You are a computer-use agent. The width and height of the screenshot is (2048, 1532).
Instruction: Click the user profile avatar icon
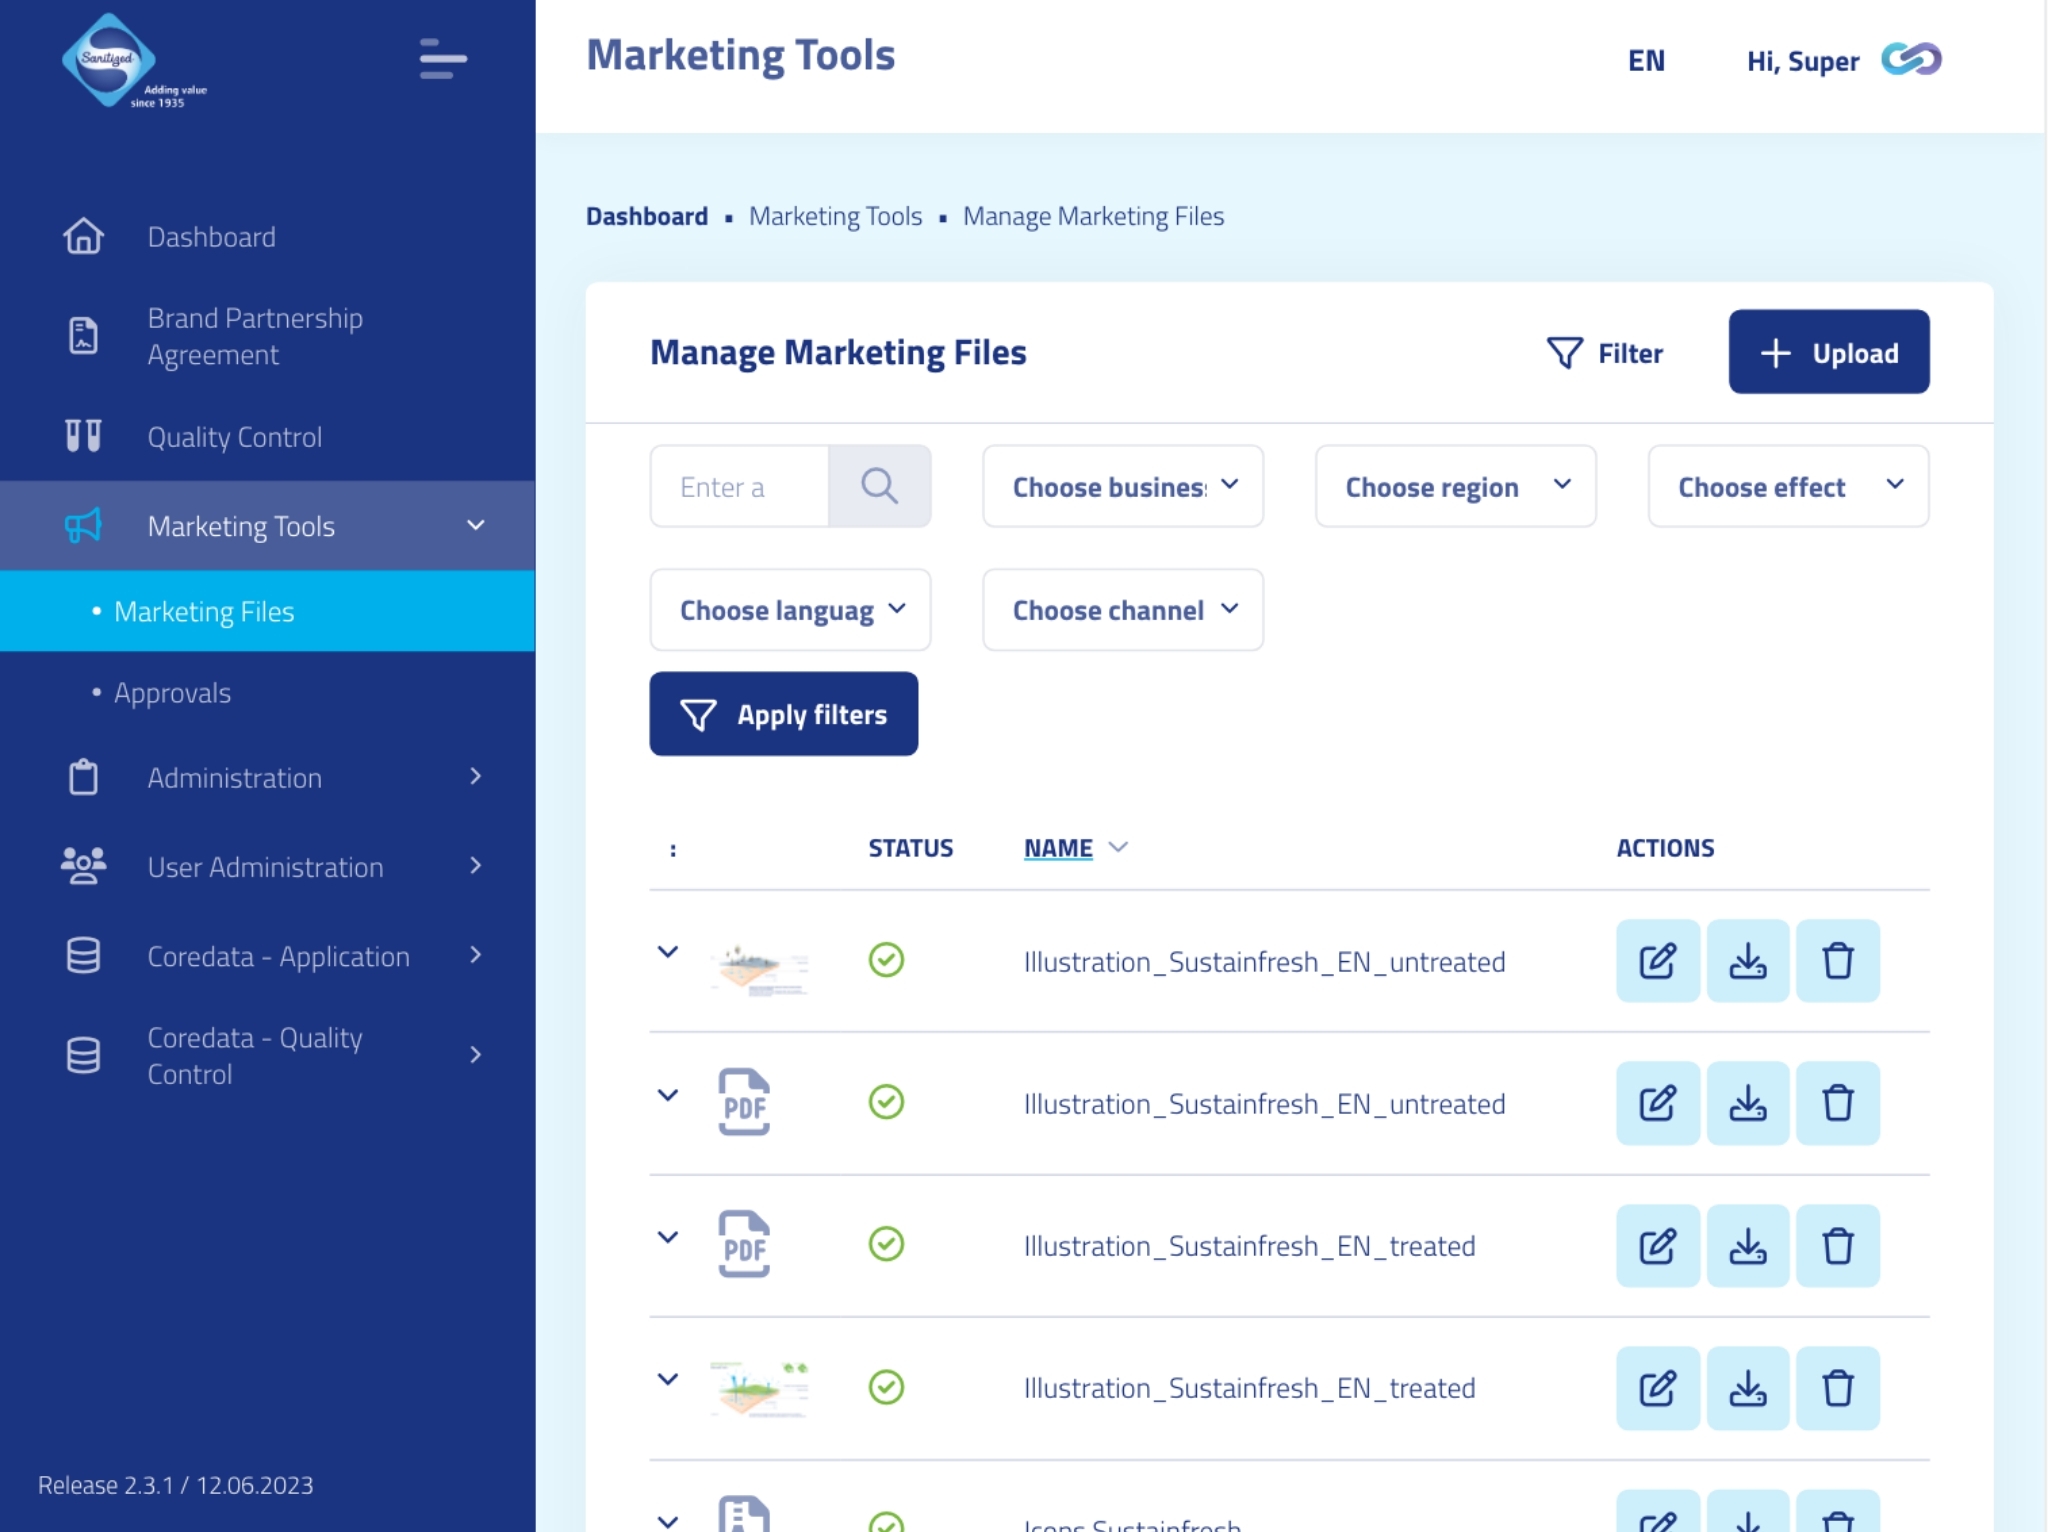click(1911, 60)
